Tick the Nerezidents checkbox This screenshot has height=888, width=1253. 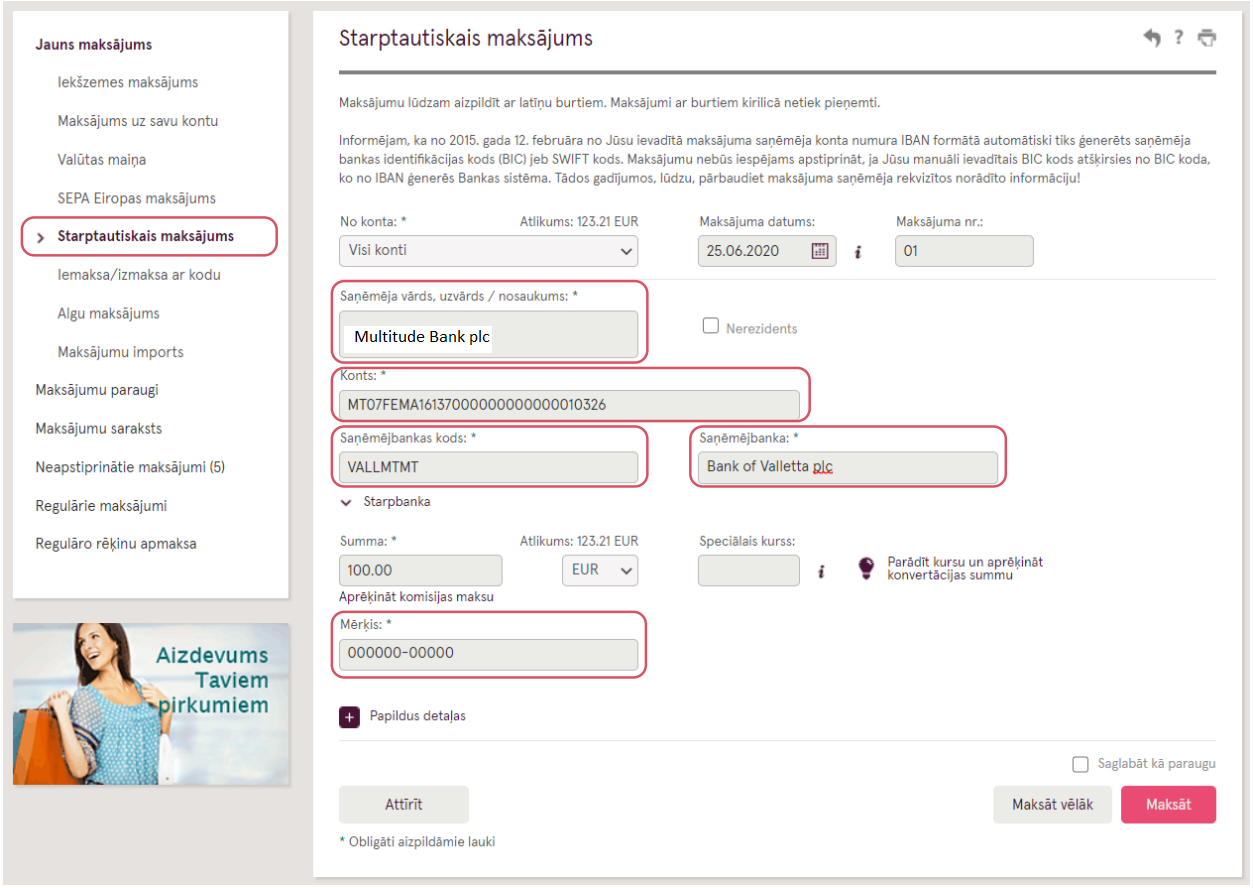click(711, 326)
